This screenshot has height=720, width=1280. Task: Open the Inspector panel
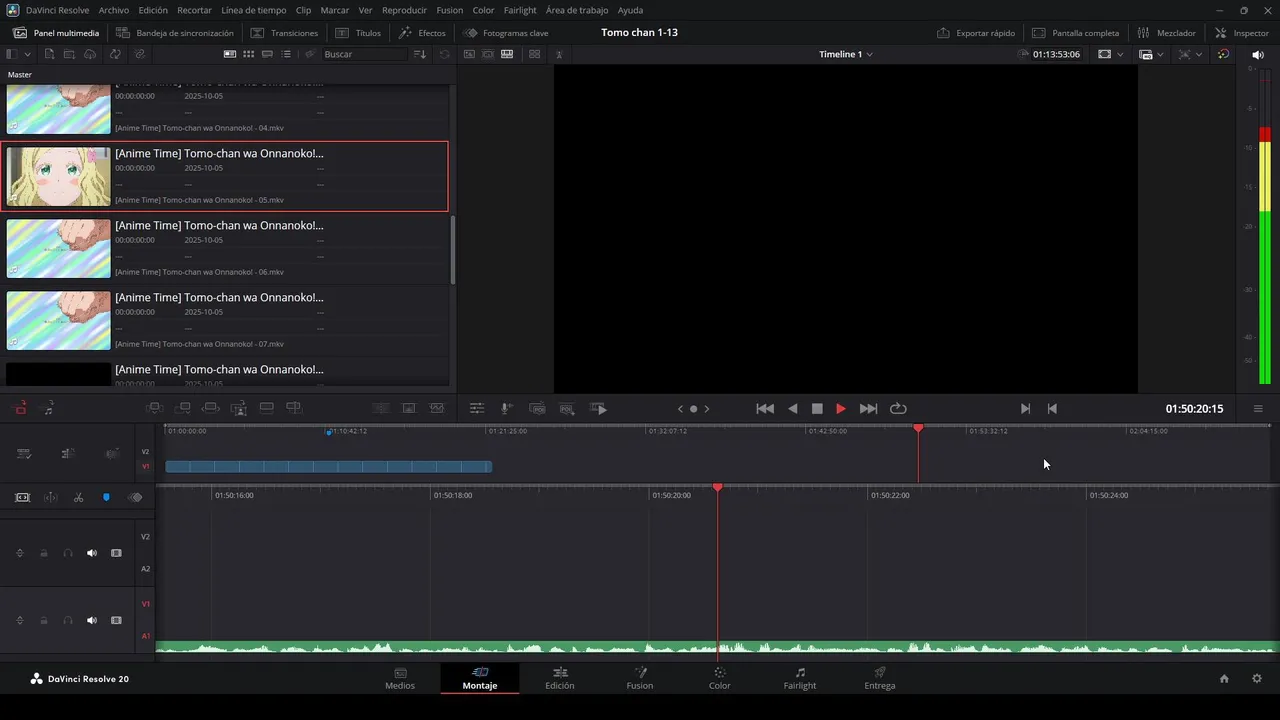1241,33
